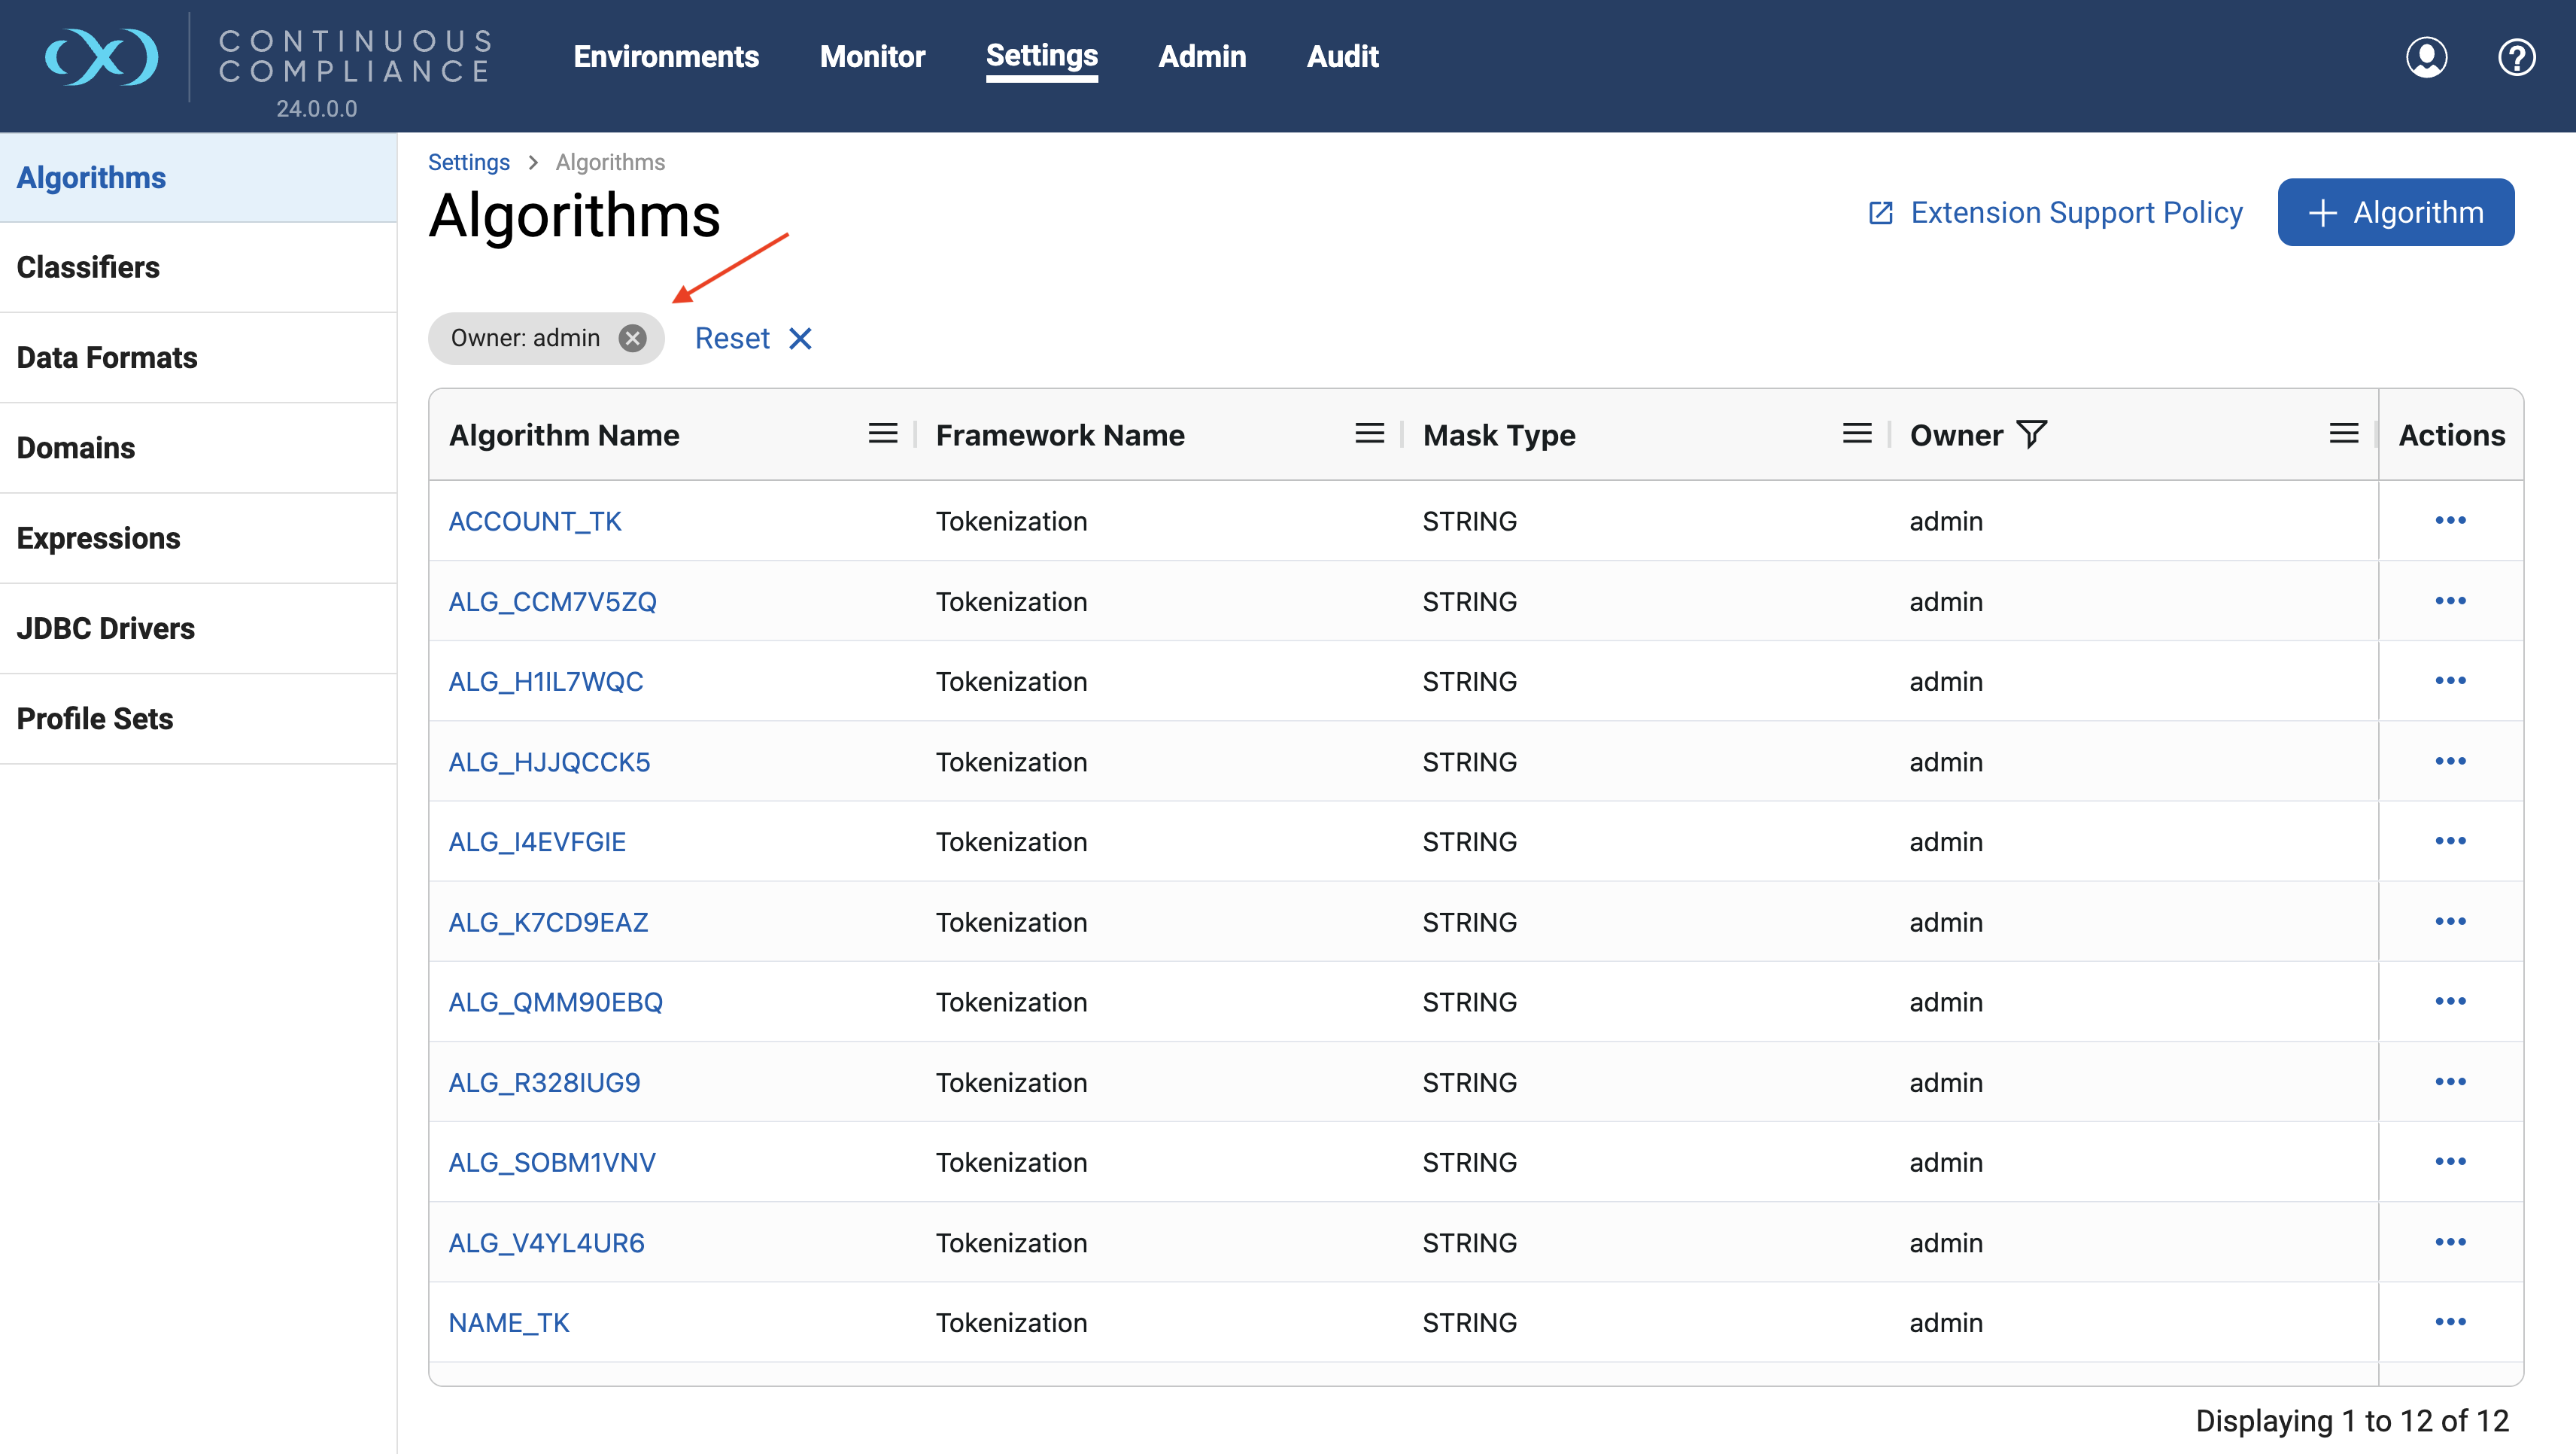Open the user profile icon
Screen dimensions: 2576x1454
(x=2426, y=57)
